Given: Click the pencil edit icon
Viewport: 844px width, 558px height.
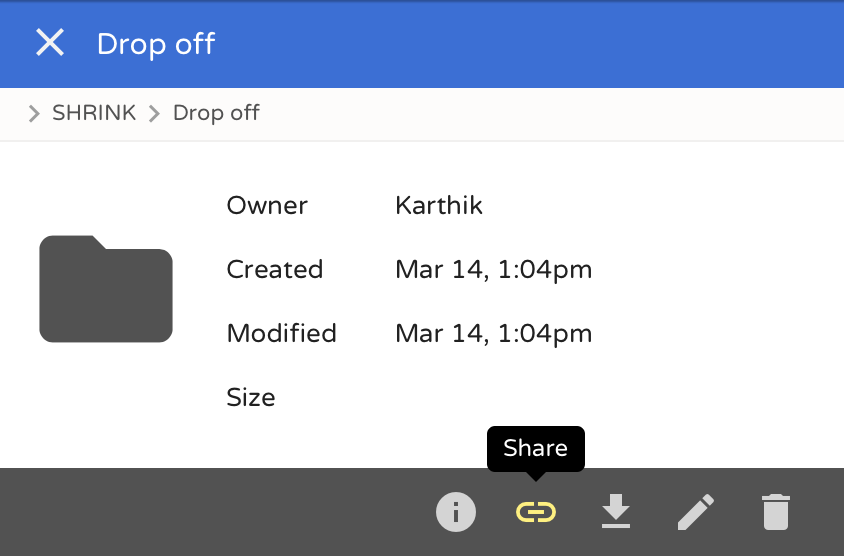Looking at the screenshot, I should click(x=696, y=512).
